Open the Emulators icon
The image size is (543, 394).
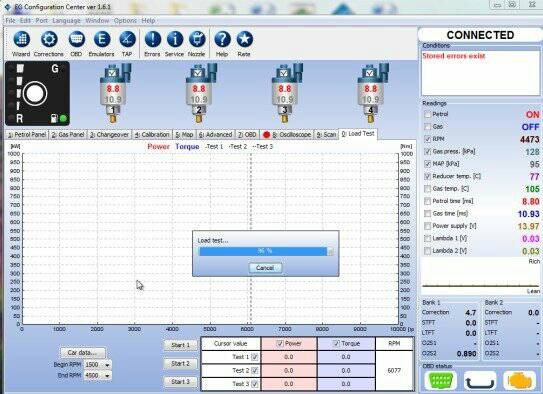point(102,39)
